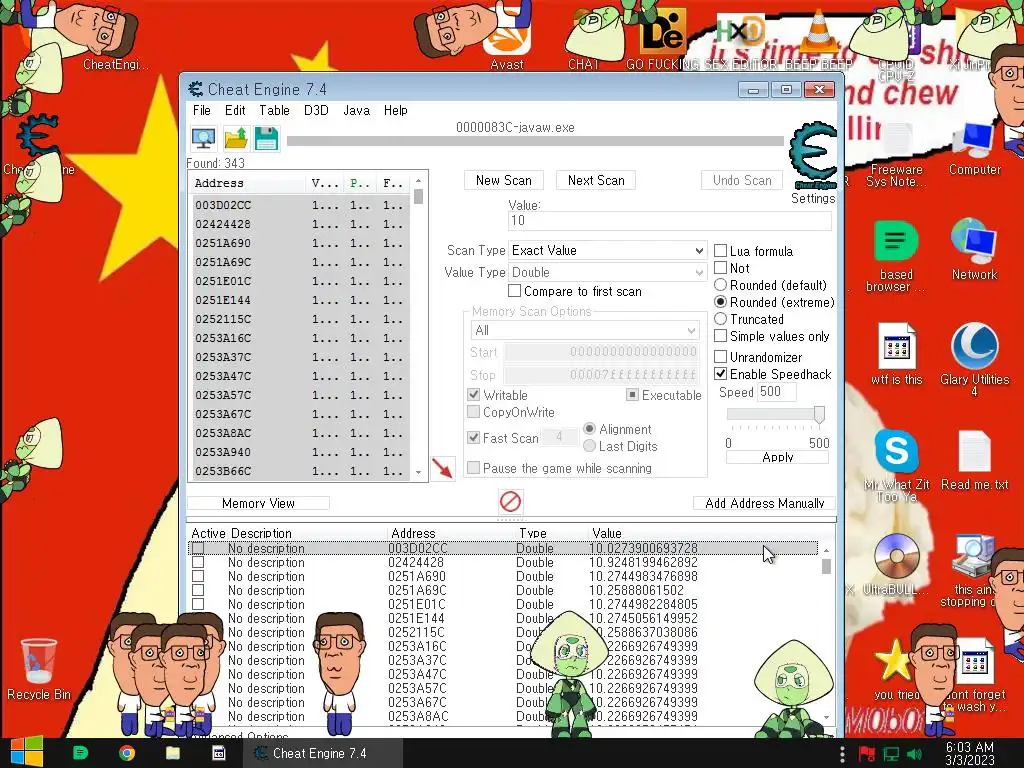The width and height of the screenshot is (1024, 768).
Task: Open the Help menu
Action: click(396, 110)
